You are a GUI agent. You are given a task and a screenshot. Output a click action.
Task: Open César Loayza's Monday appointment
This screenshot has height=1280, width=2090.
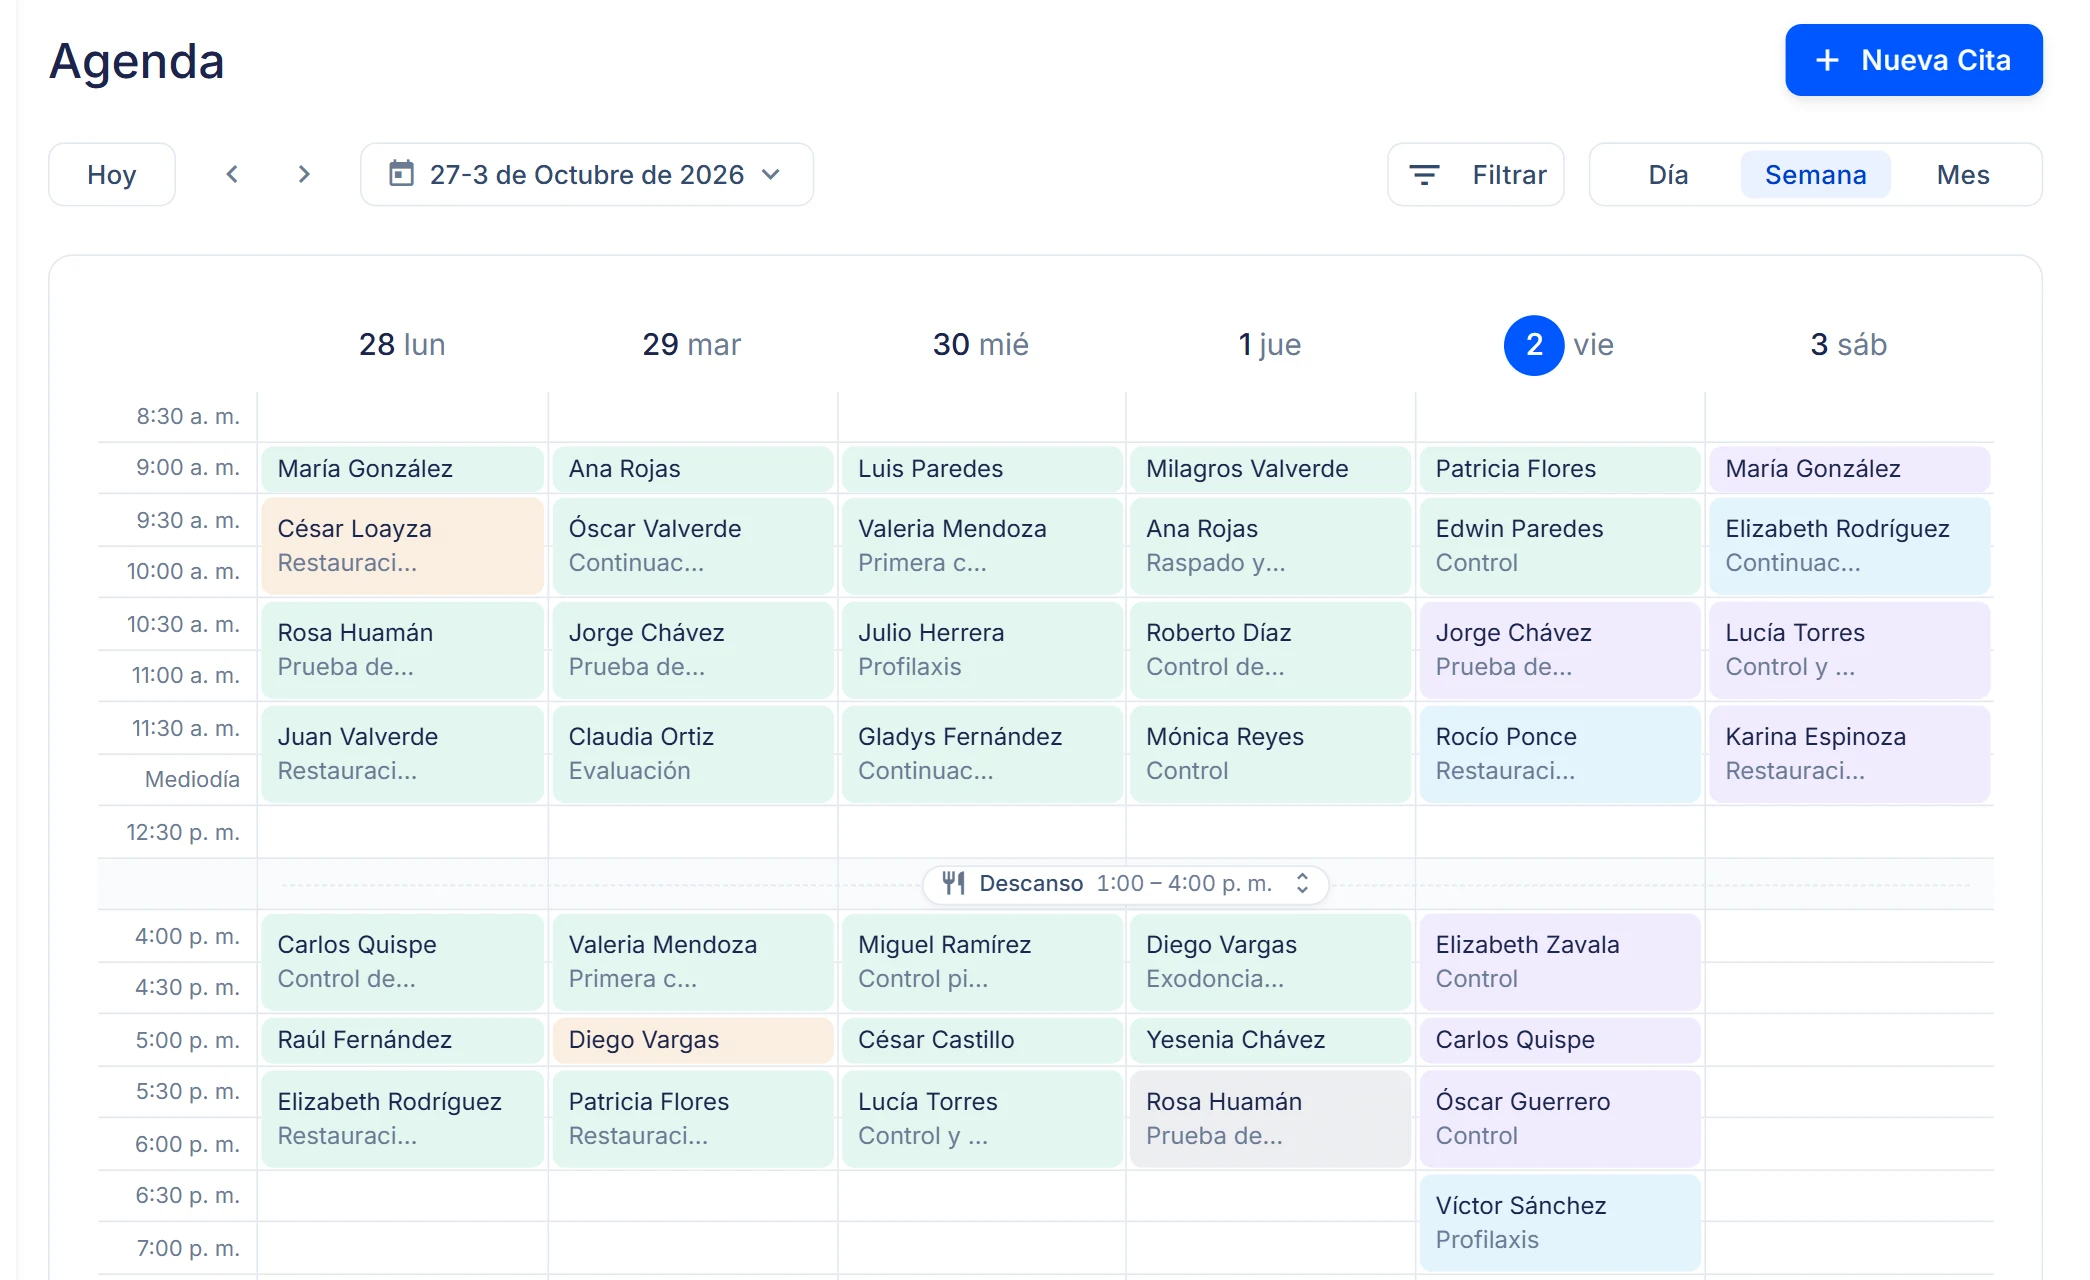click(x=403, y=546)
